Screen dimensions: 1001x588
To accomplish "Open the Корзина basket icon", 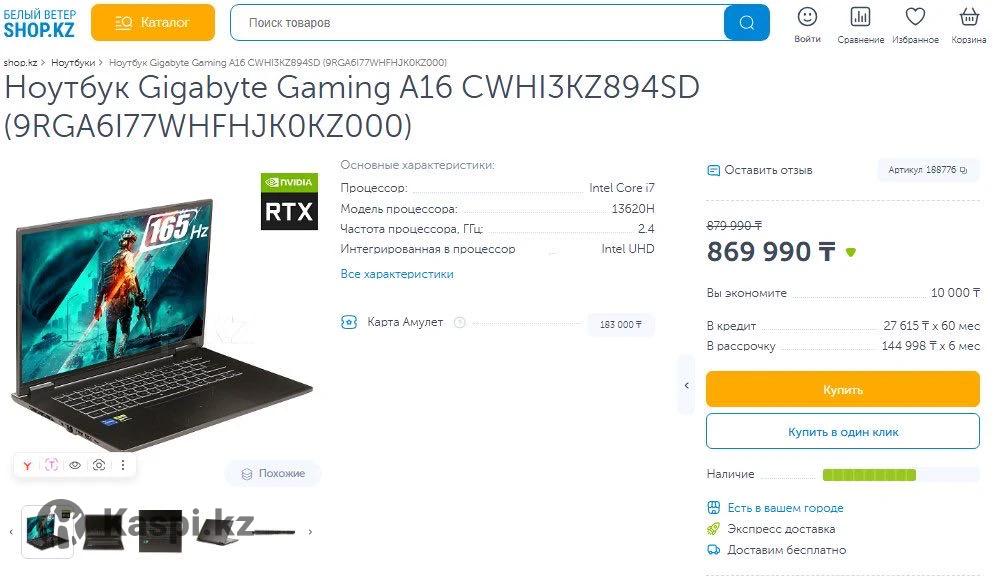I will 969,17.
